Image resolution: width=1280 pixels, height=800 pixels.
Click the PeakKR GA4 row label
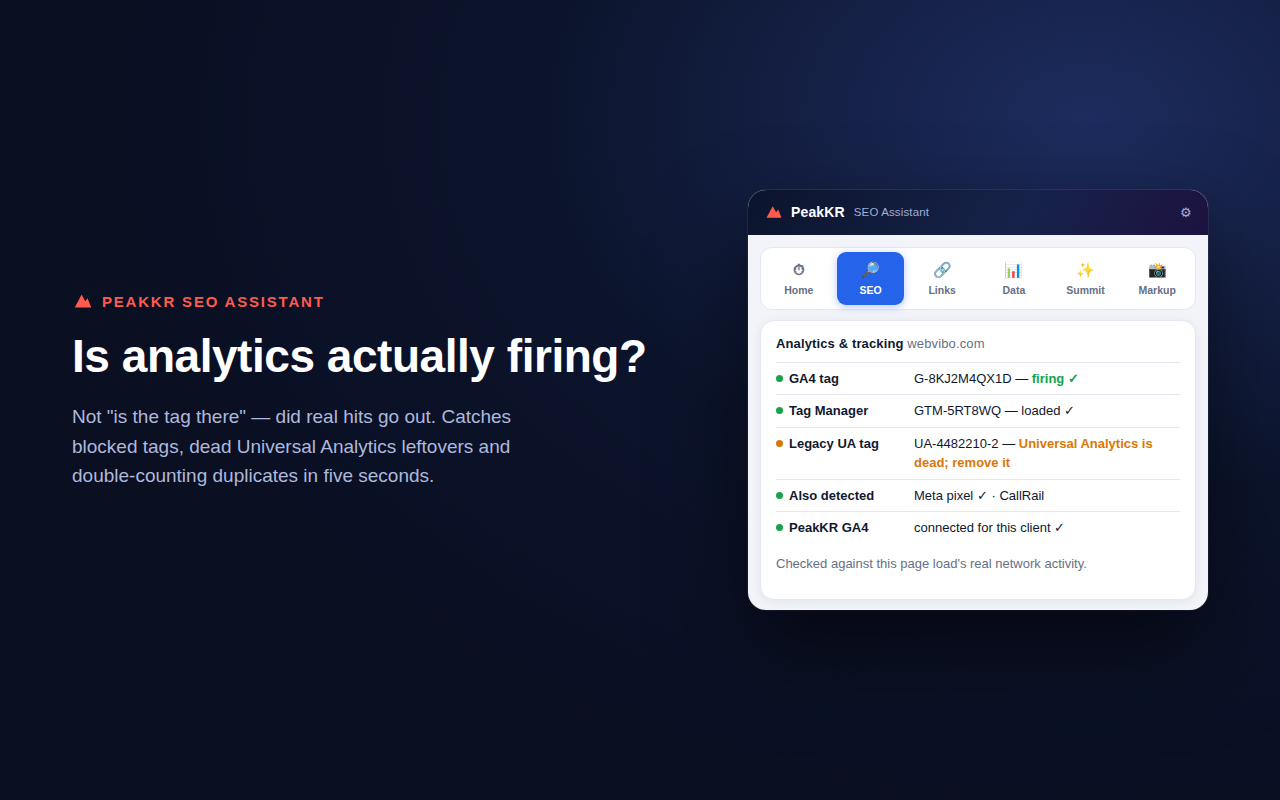click(x=829, y=527)
